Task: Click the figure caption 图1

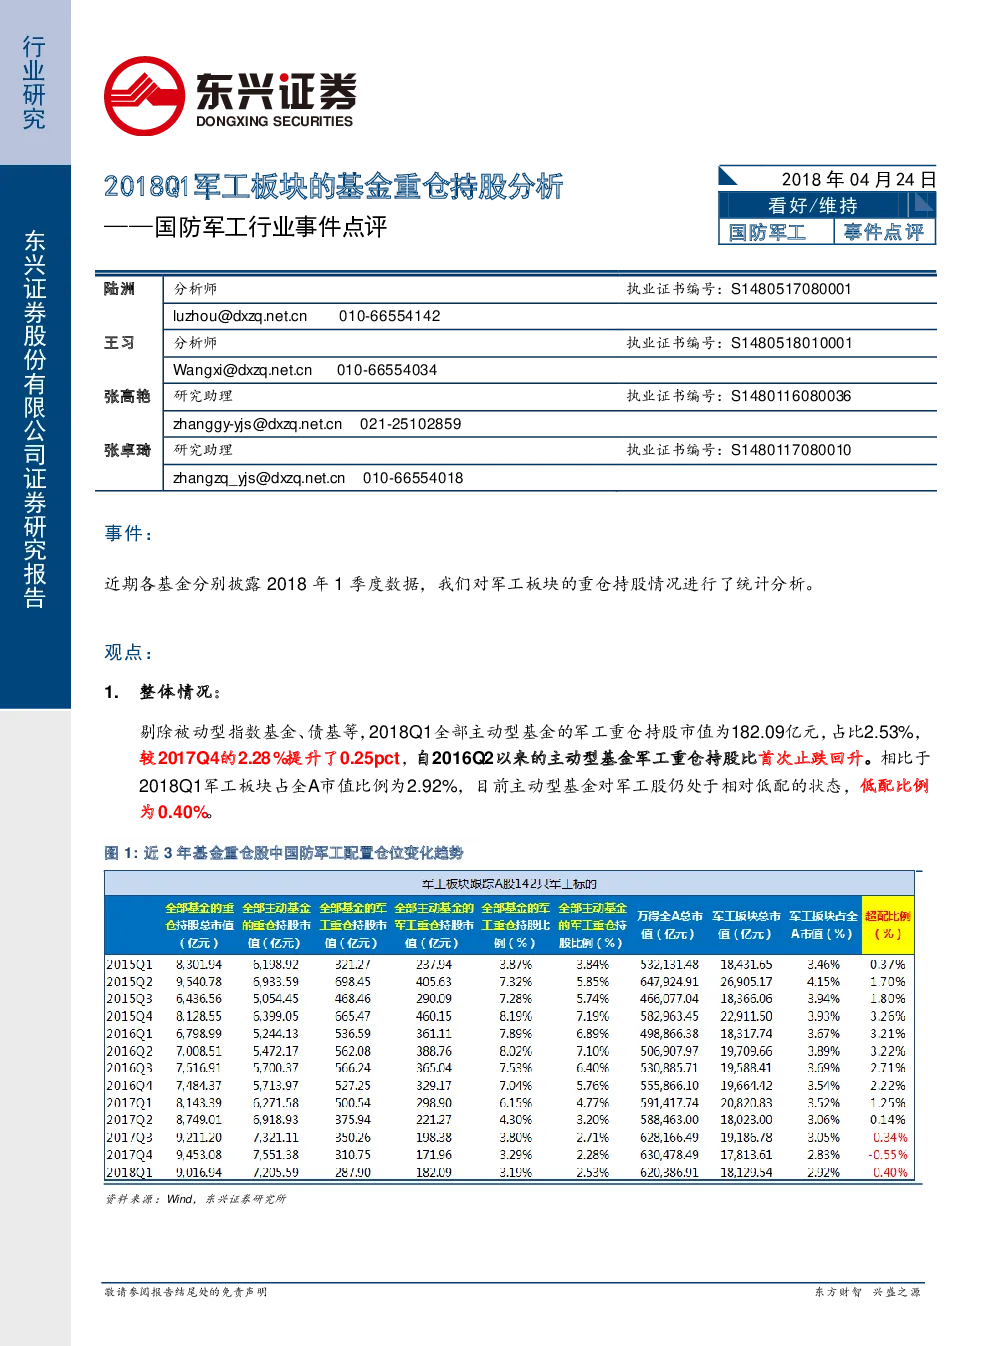Action: point(284,853)
